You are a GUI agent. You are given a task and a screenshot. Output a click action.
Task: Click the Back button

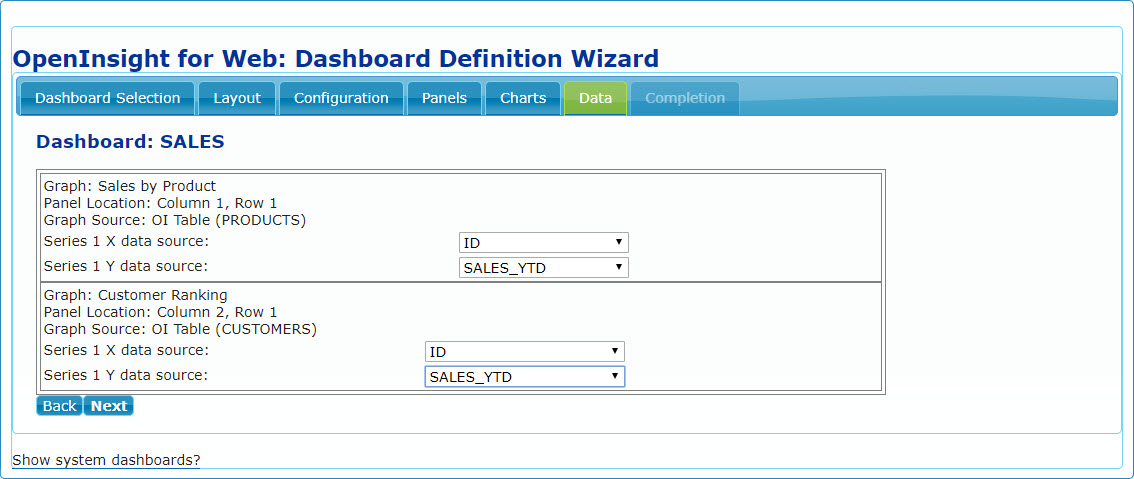coord(59,406)
